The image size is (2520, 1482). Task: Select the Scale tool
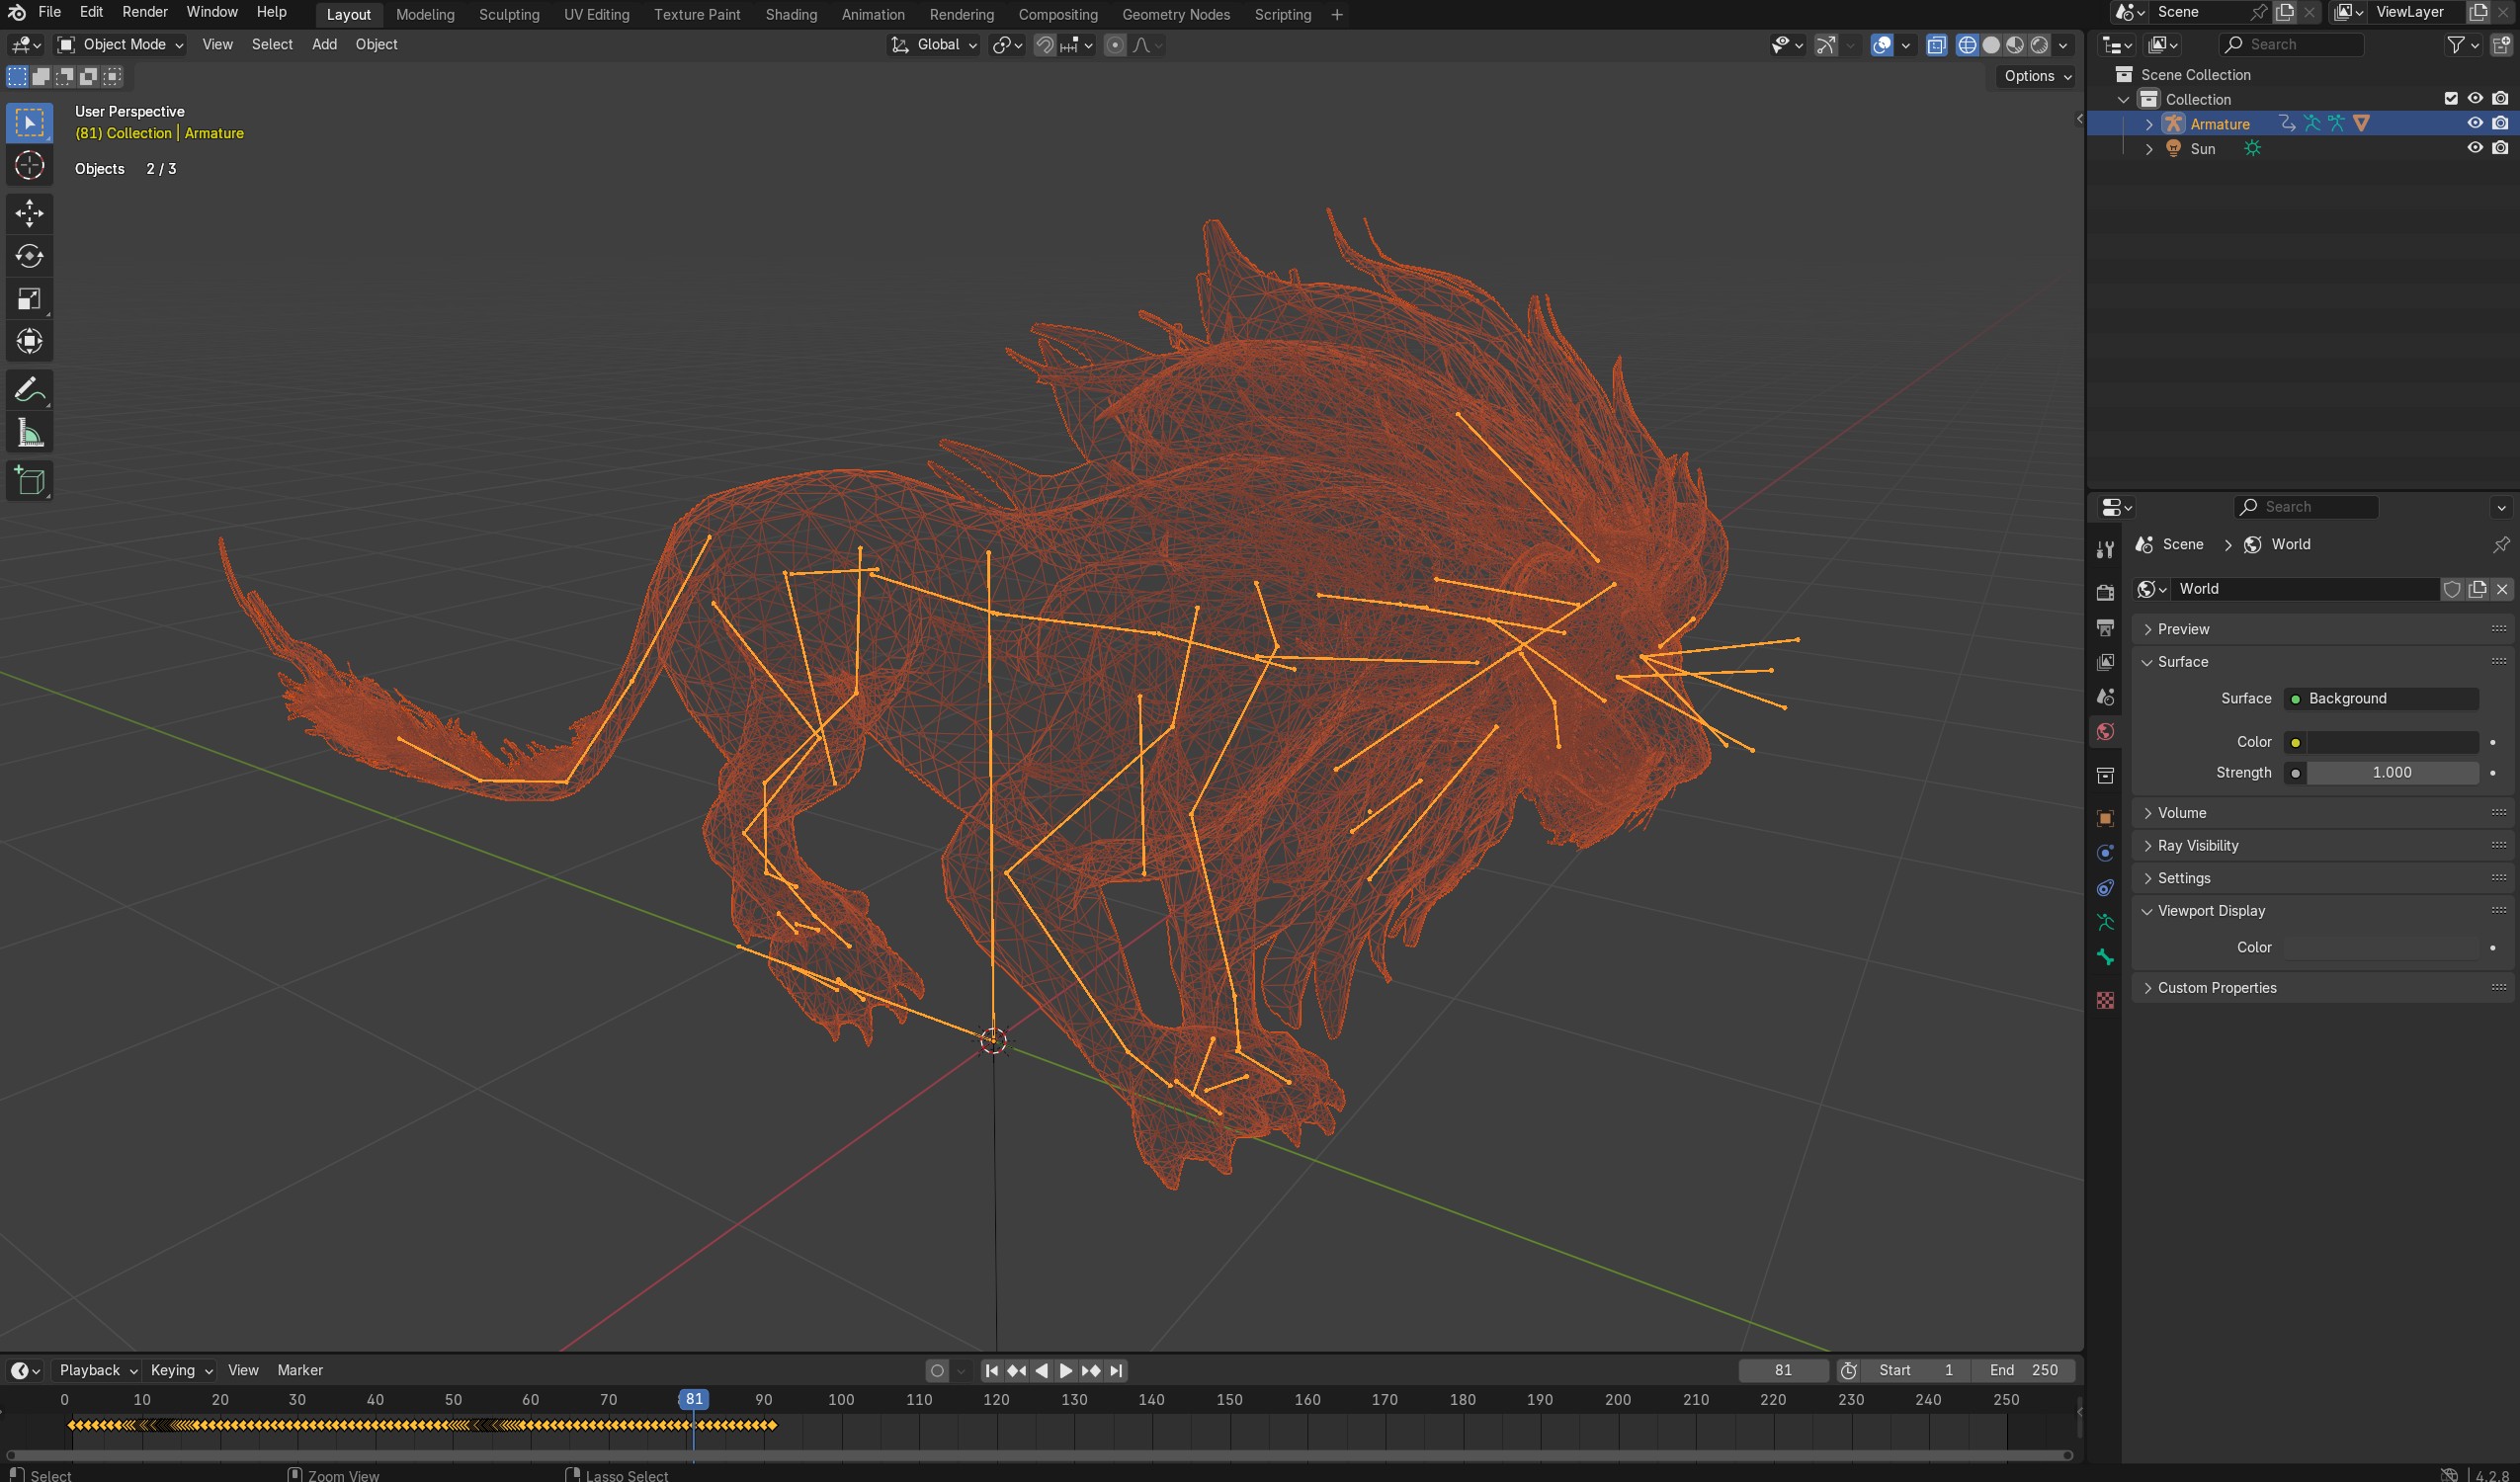[x=29, y=299]
